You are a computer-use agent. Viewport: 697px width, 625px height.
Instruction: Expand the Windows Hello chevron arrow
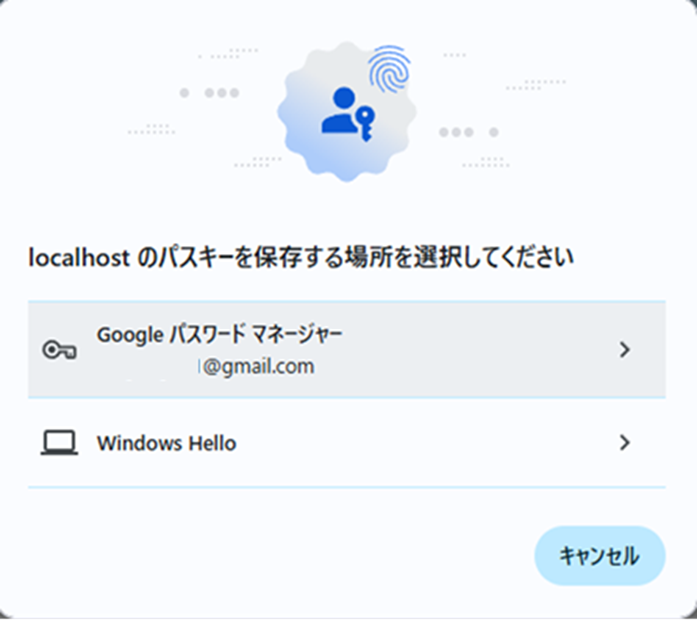pyautogui.click(x=625, y=443)
